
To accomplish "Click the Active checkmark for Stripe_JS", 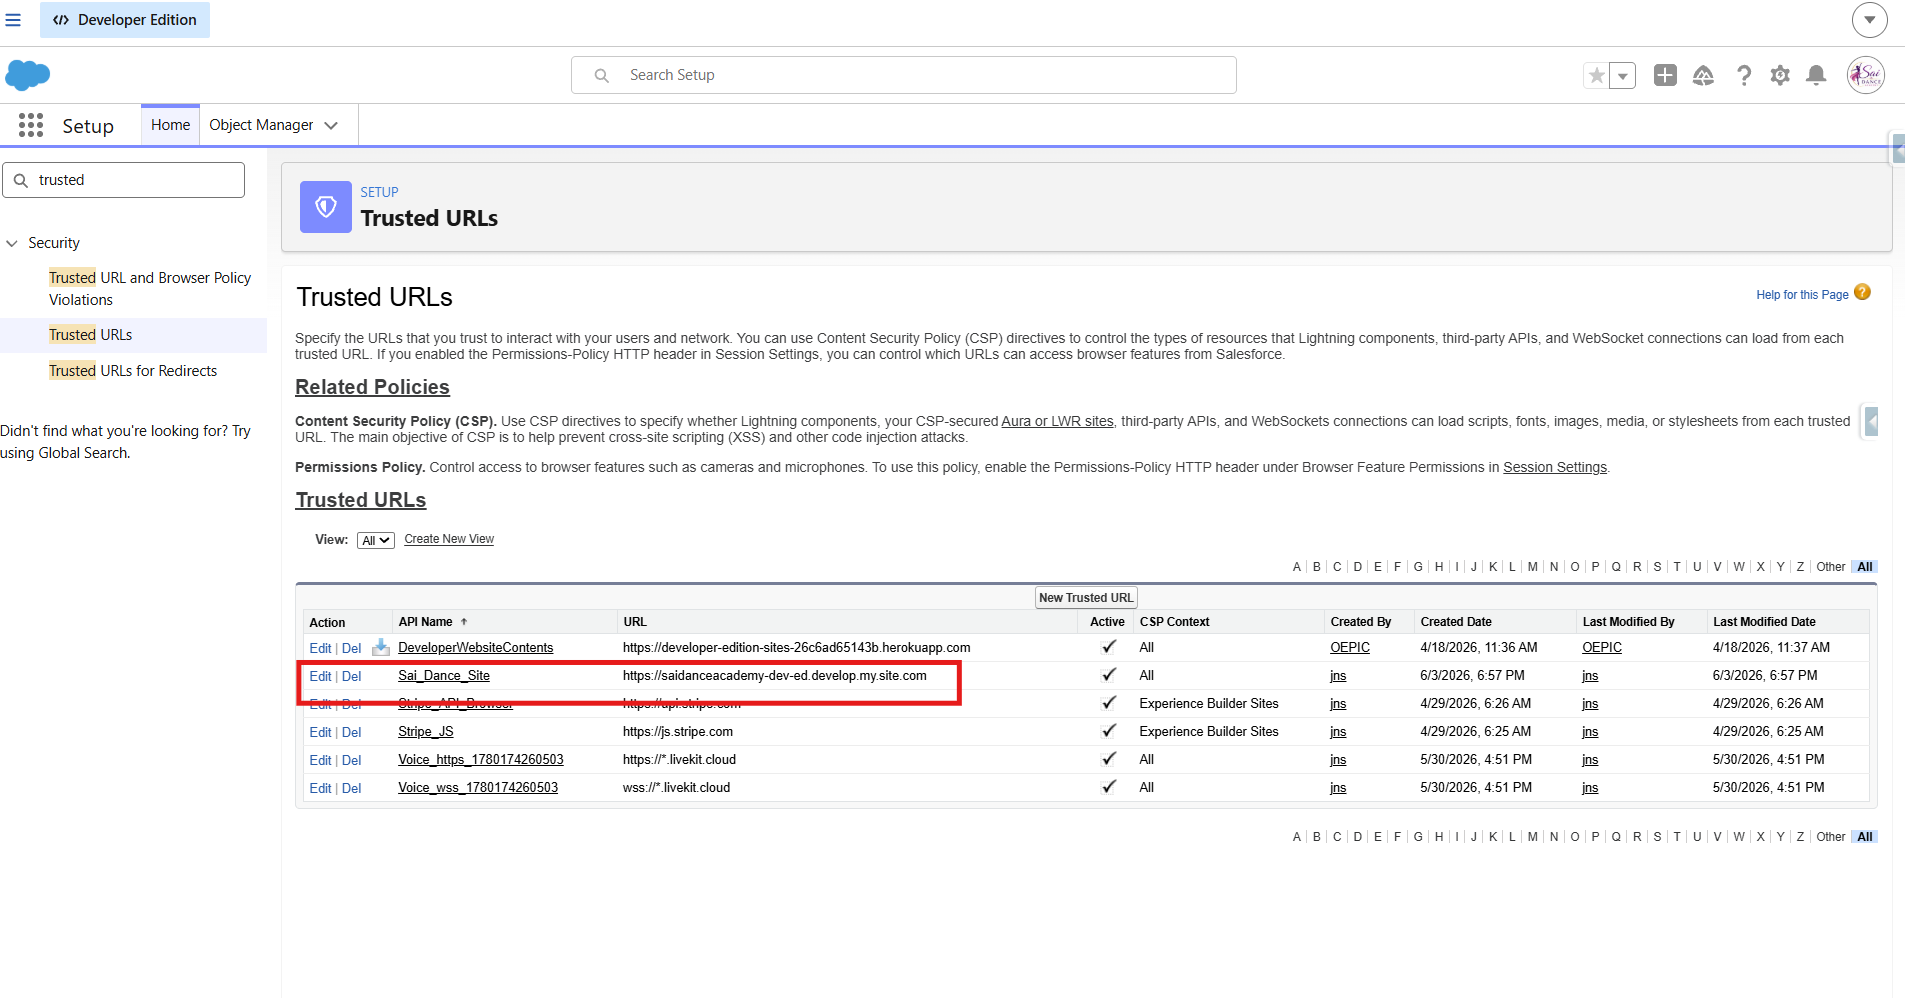I will click(x=1108, y=731).
